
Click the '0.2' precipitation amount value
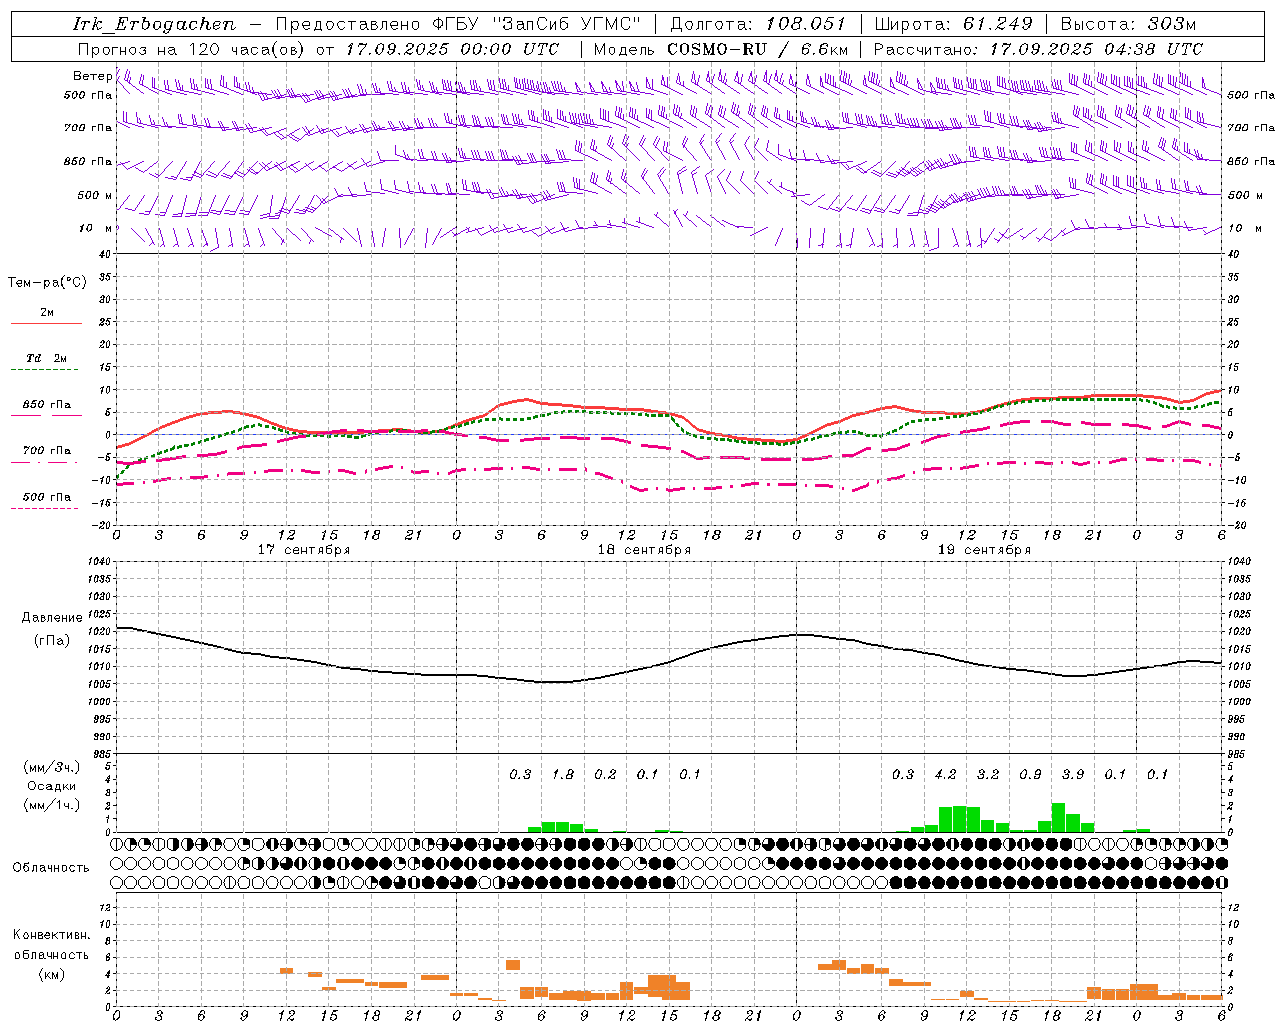click(605, 775)
